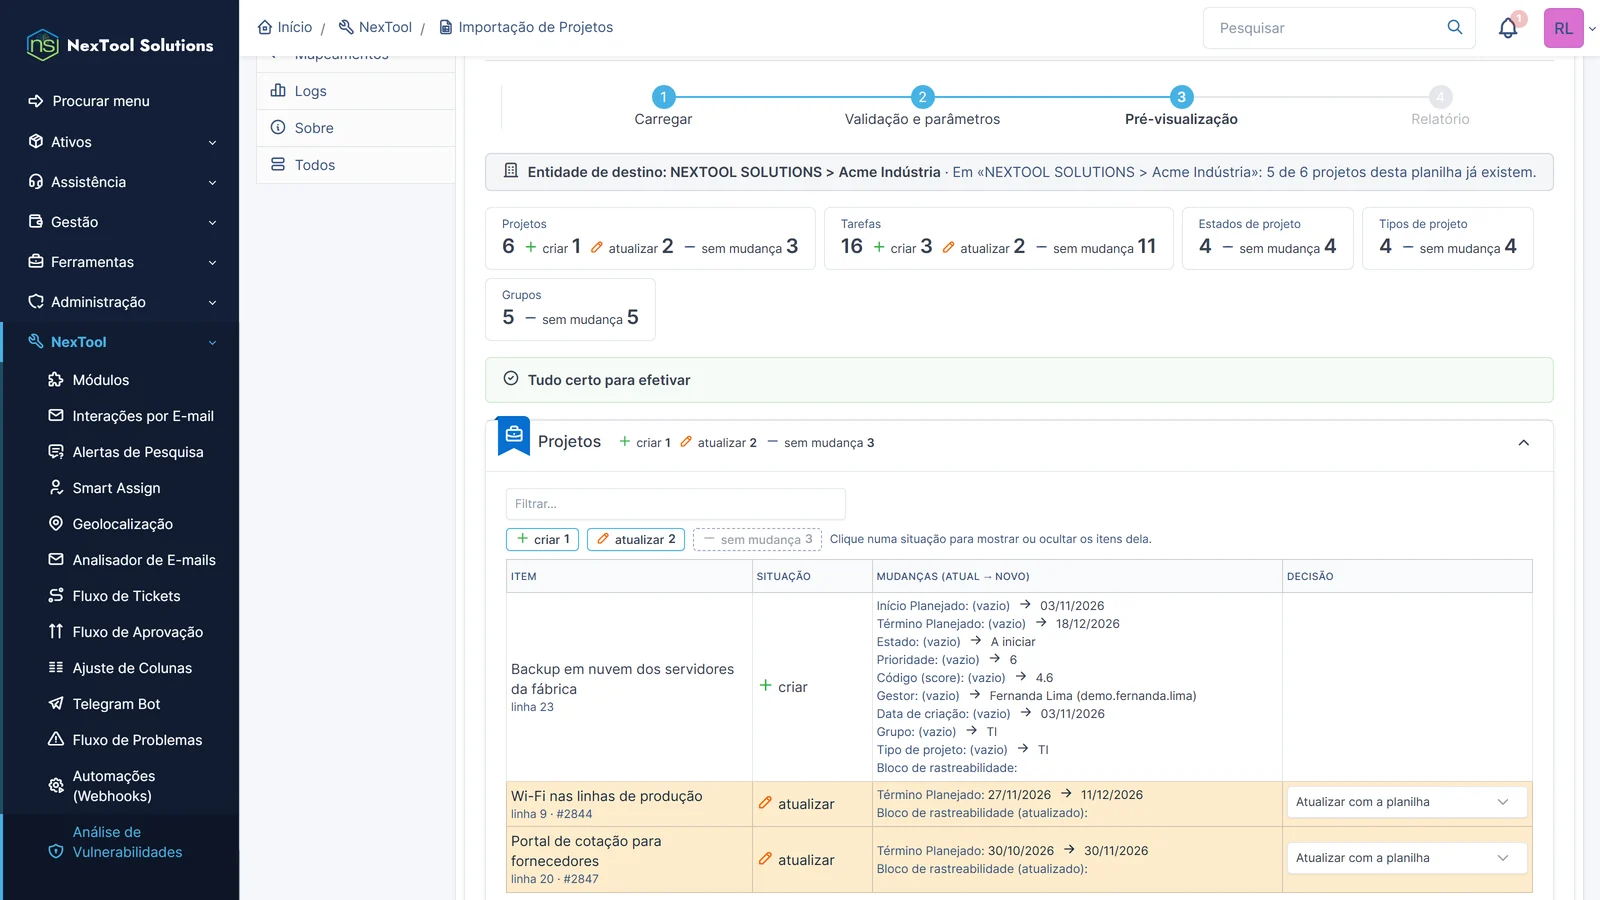Viewport: 1600px width, 900px height.
Task: Click the Geolocalização pin icon
Action: click(x=56, y=524)
